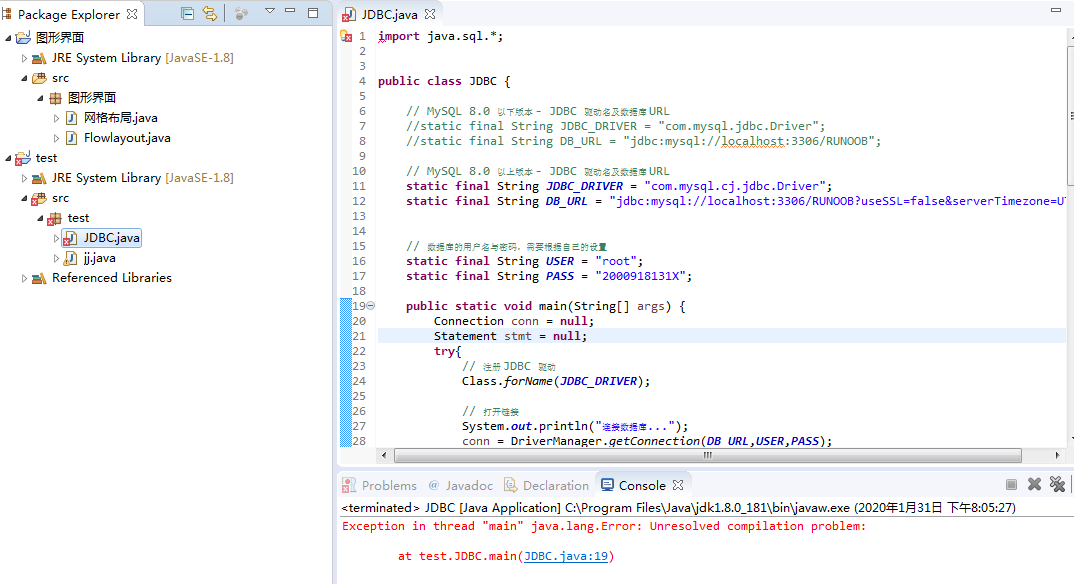This screenshot has width=1074, height=584.
Task: Collapse main method fold at line 19
Action: [371, 305]
